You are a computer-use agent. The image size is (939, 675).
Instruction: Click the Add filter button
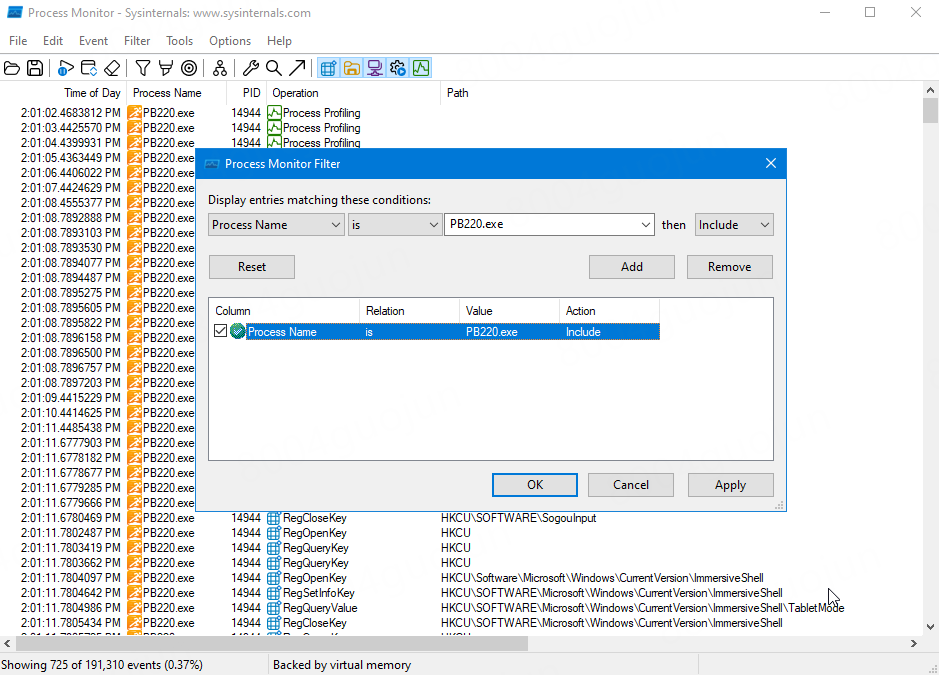632,267
